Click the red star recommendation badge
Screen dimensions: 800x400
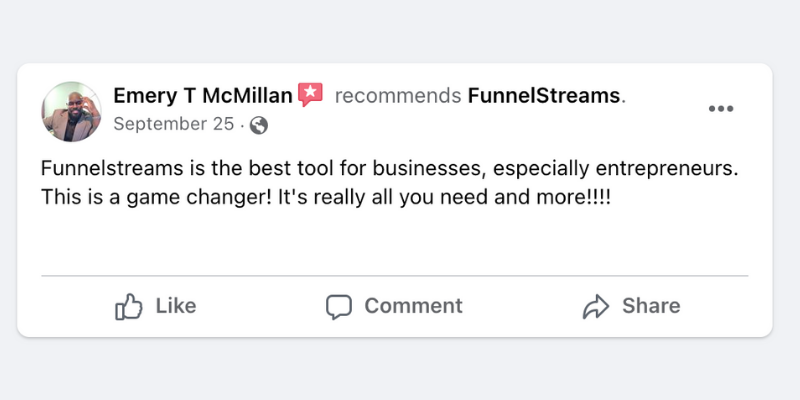coord(310,94)
